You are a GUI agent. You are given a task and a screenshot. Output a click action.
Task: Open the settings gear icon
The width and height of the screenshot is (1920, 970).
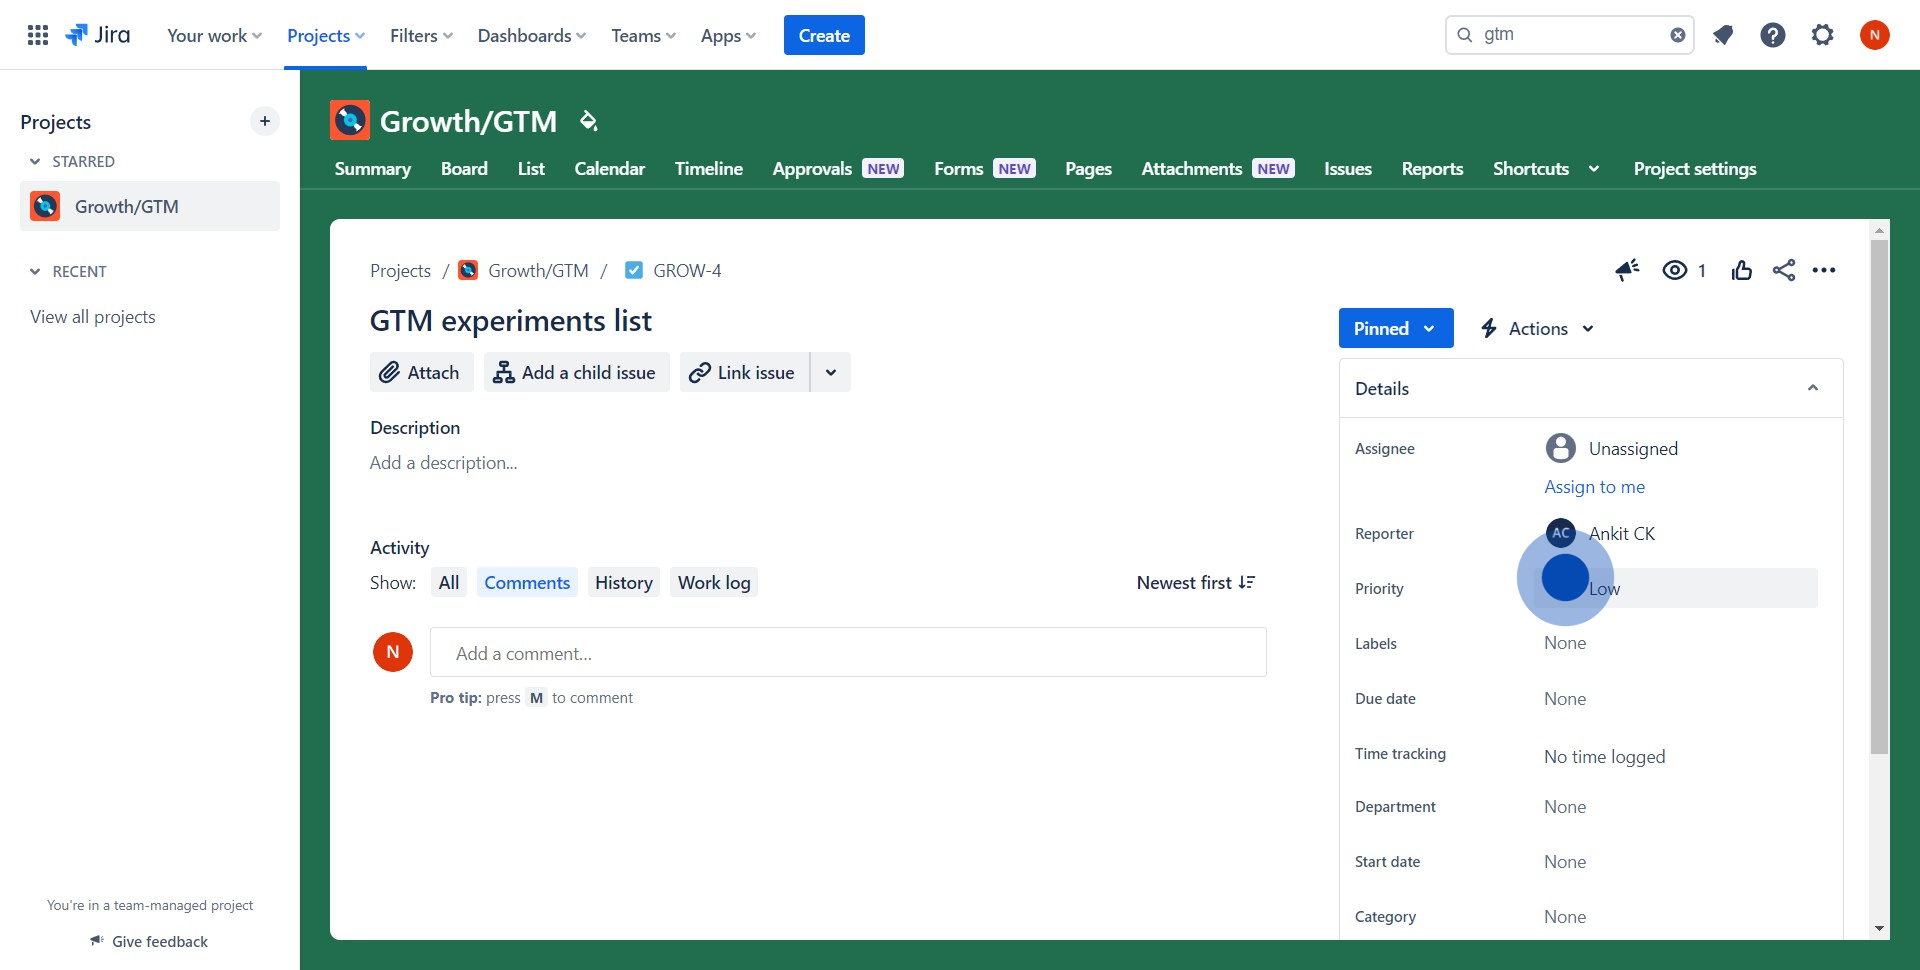(1823, 35)
